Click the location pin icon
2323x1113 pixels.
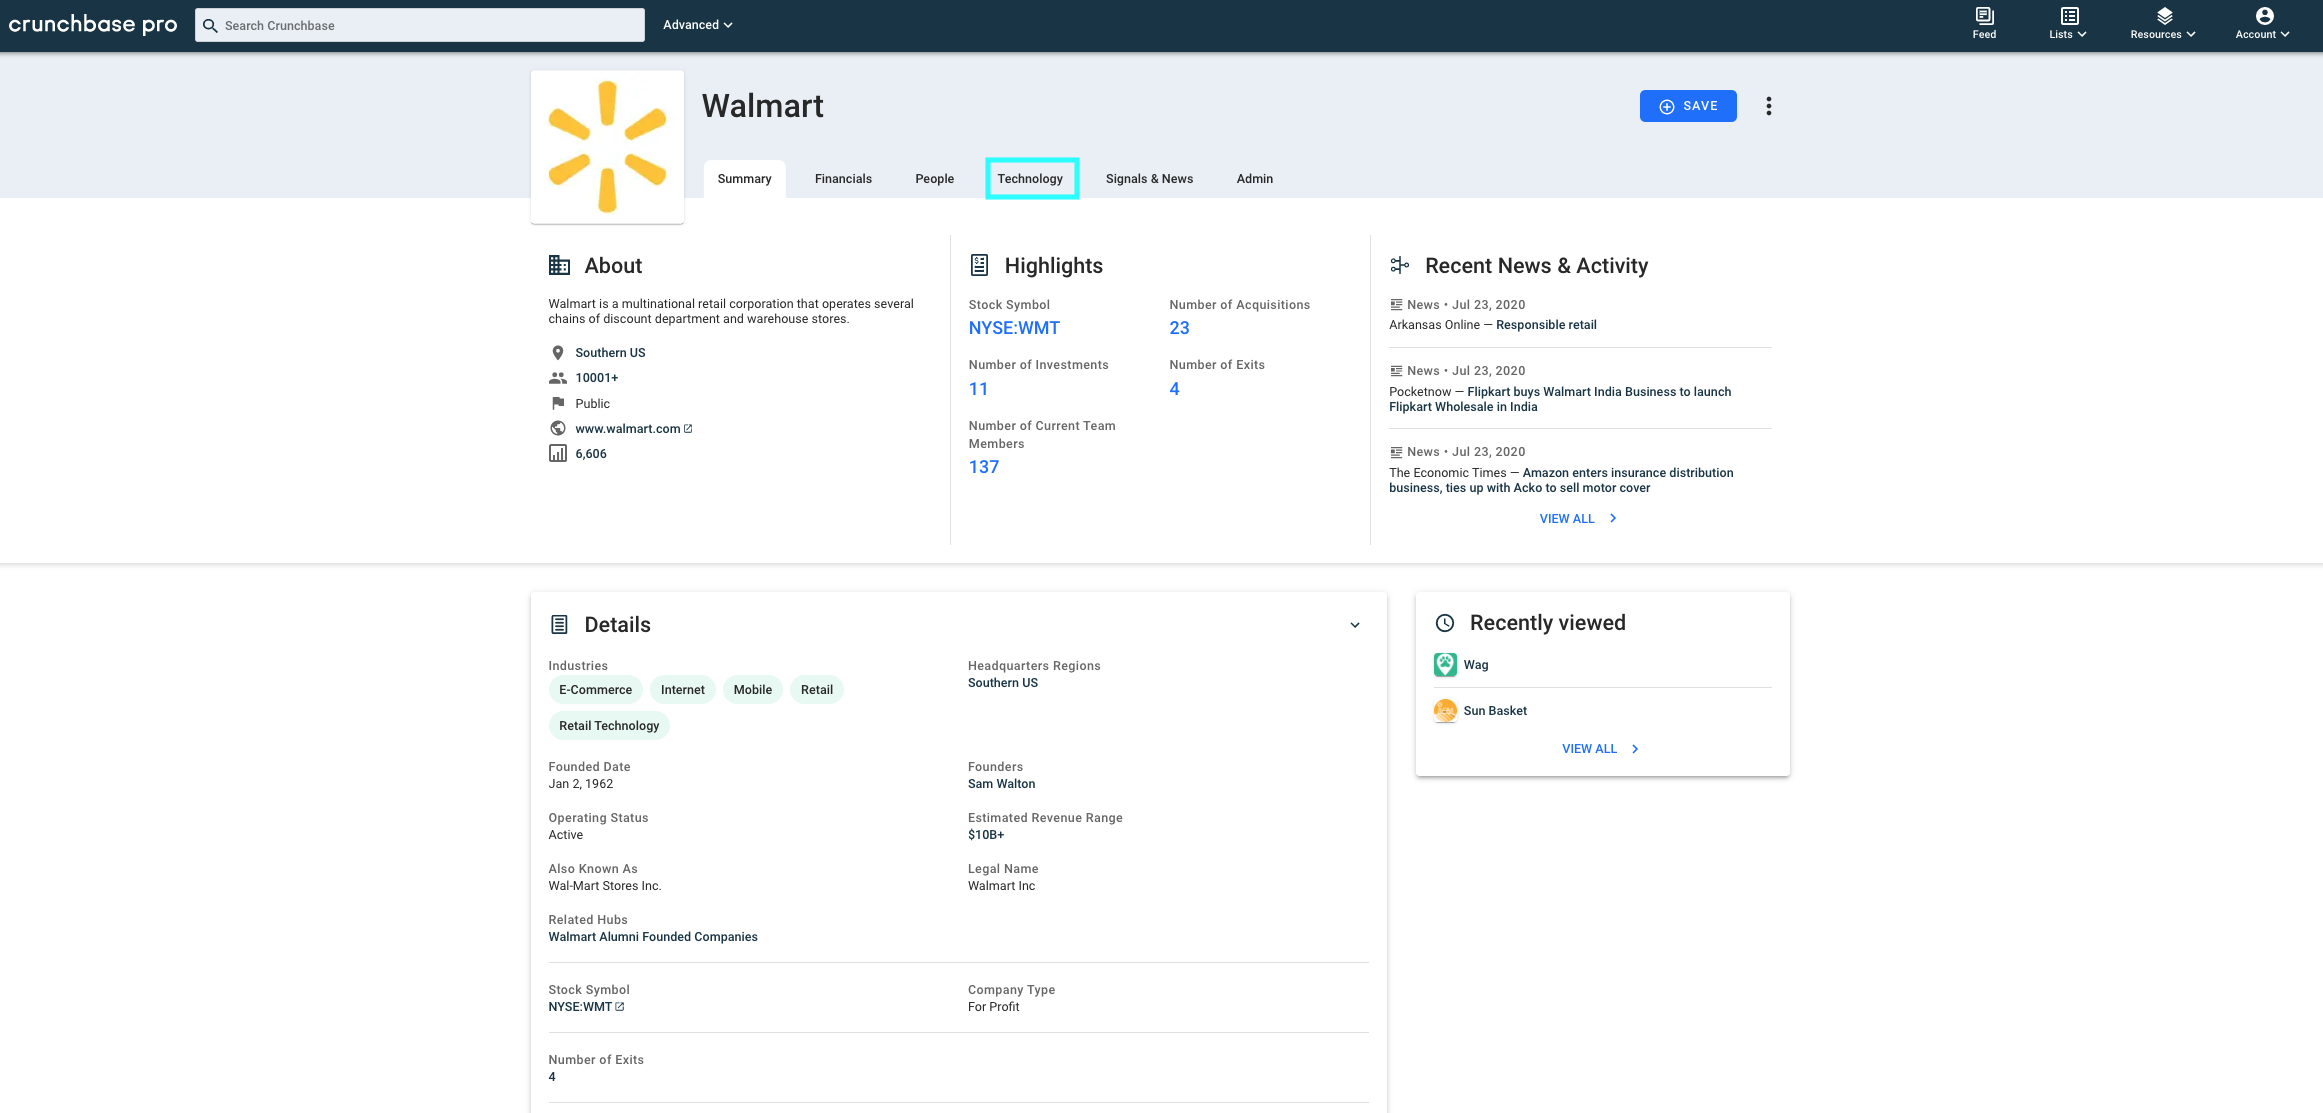(558, 353)
